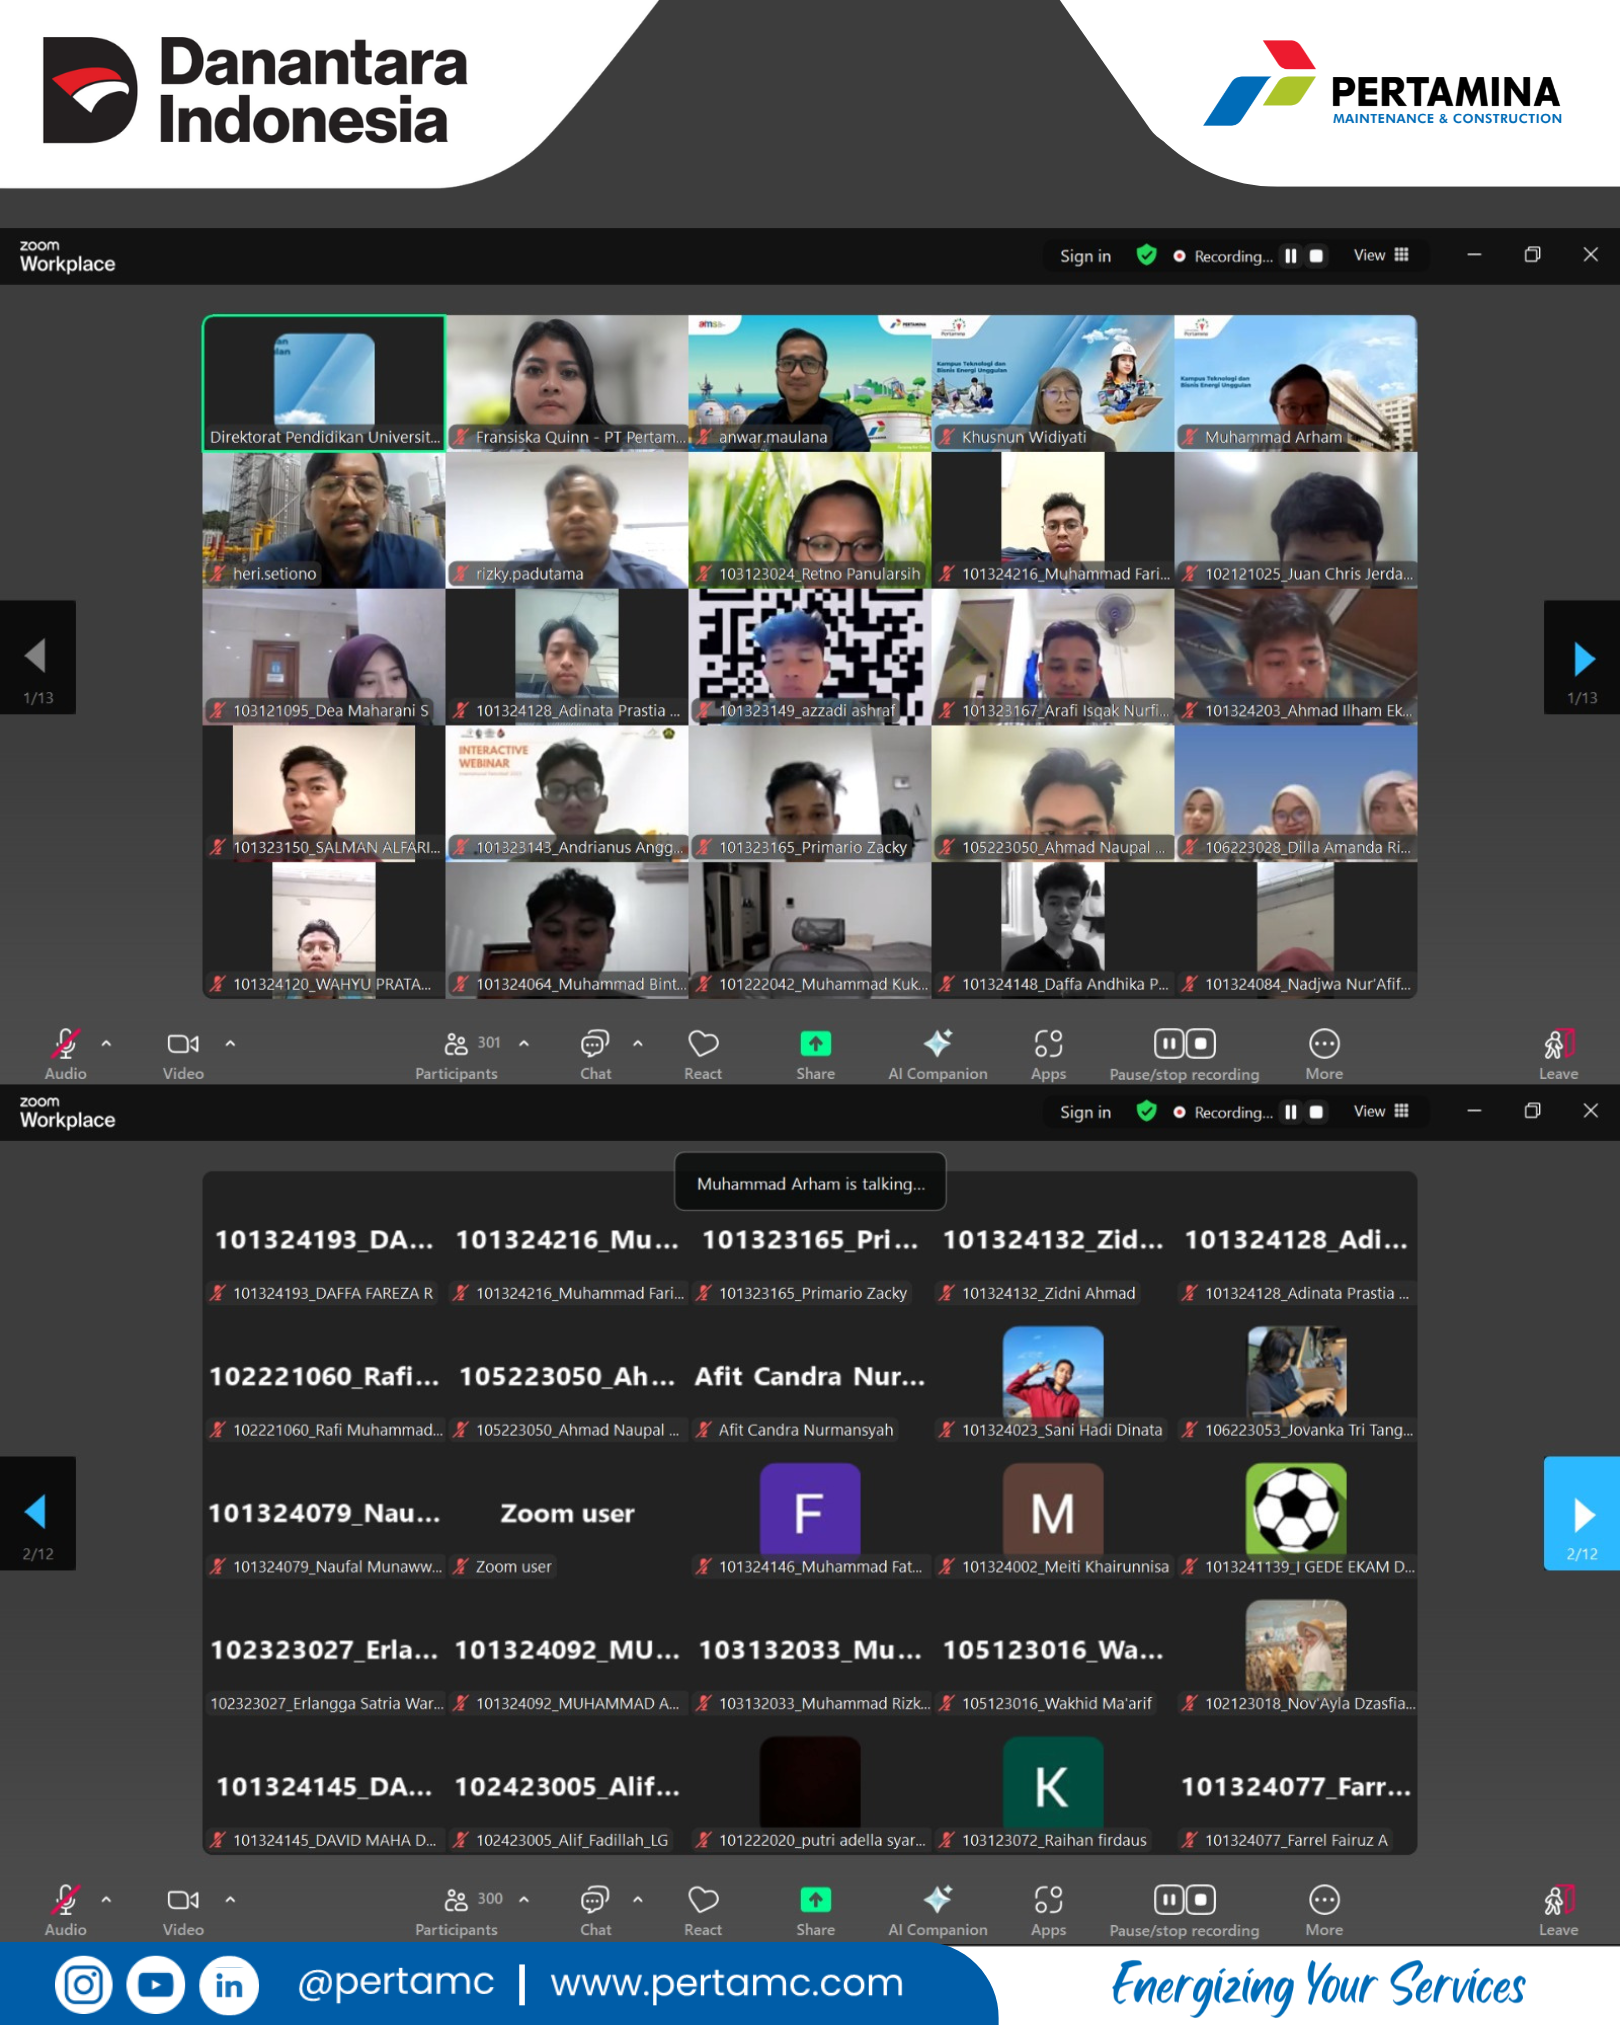Expand Chat options caret in upper Zoom window
The width and height of the screenshot is (1620, 2025).
[x=637, y=1043]
